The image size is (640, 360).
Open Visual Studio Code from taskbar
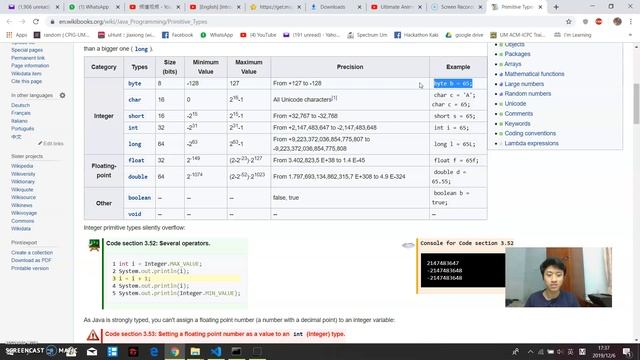click(216, 351)
